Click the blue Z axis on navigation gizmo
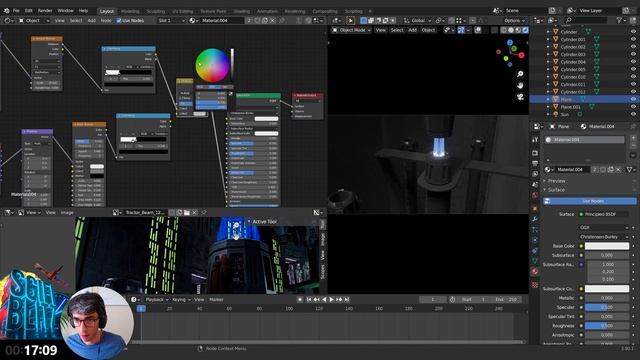The height and width of the screenshot is (360, 640). point(510,42)
